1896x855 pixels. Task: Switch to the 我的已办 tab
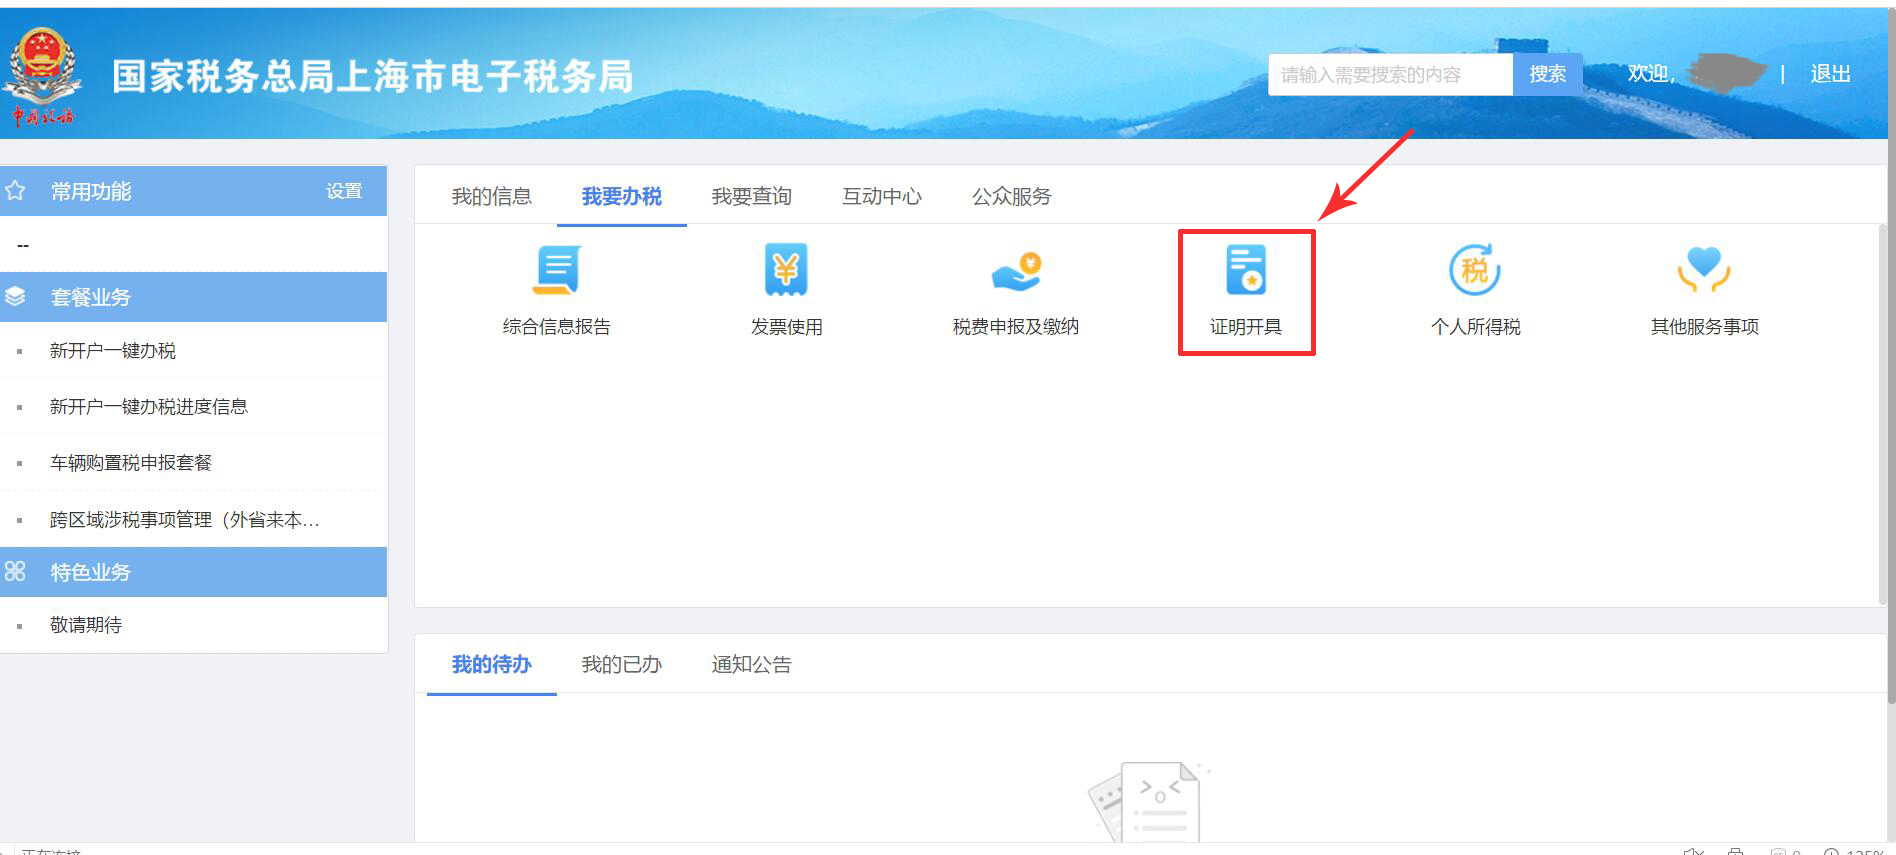coord(621,664)
